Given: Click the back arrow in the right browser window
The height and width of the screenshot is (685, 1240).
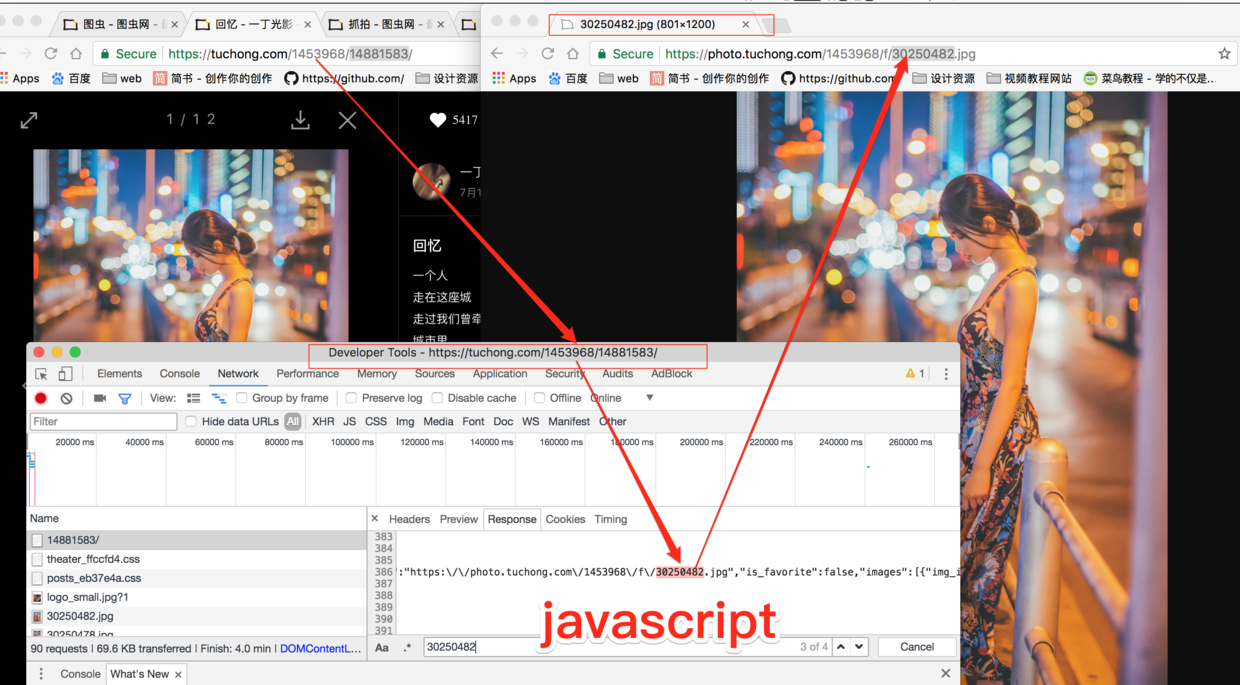Looking at the screenshot, I should (x=497, y=54).
